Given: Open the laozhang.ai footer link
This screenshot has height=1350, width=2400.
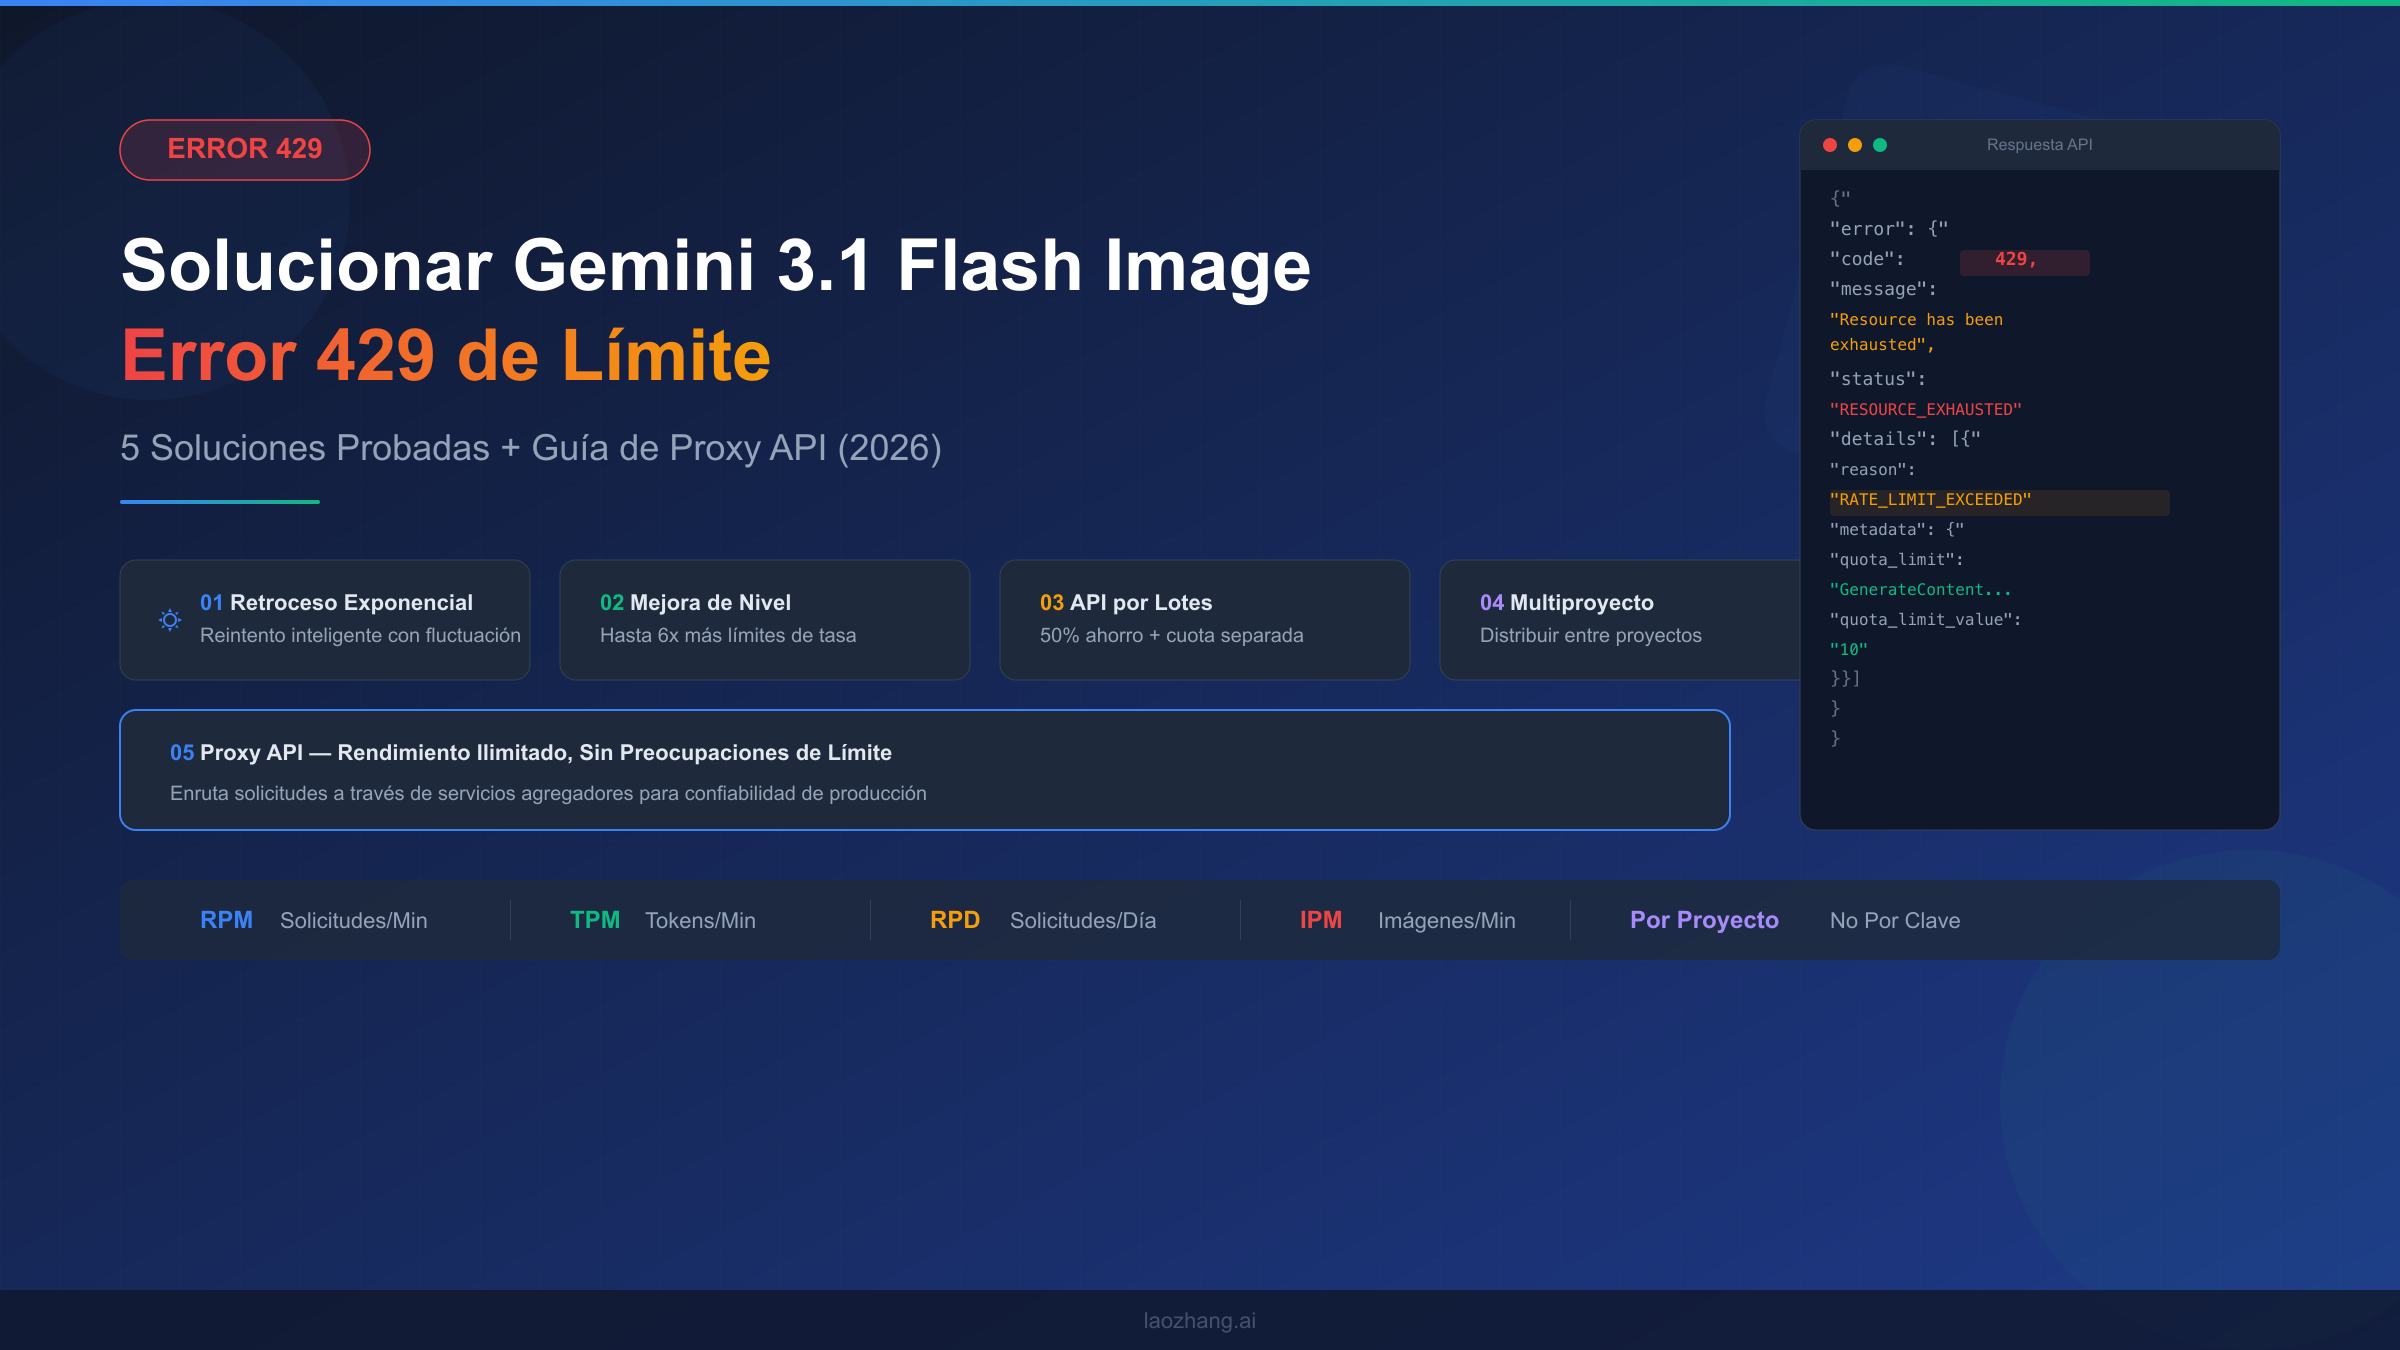Looking at the screenshot, I should 1199,1319.
